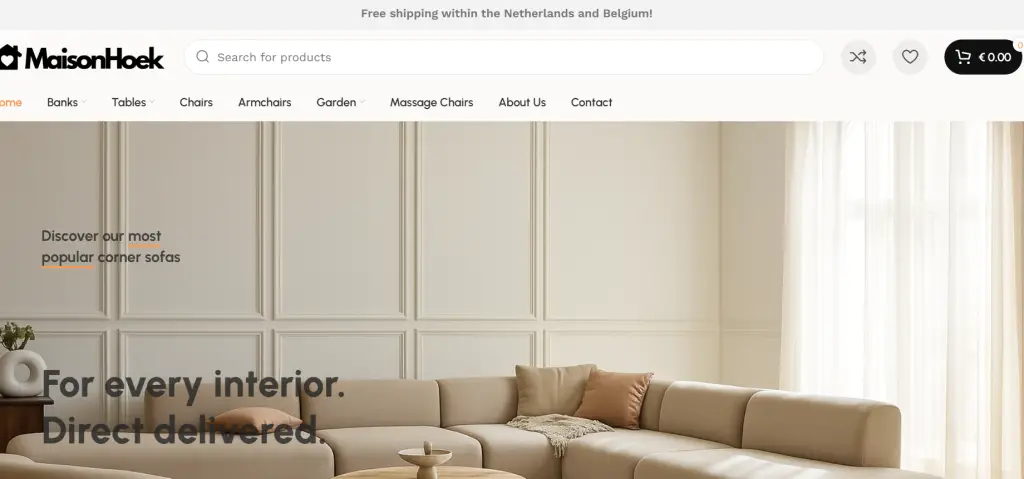The width and height of the screenshot is (1024, 479).
Task: Open the compare products shuffle icon
Action: 857,57
